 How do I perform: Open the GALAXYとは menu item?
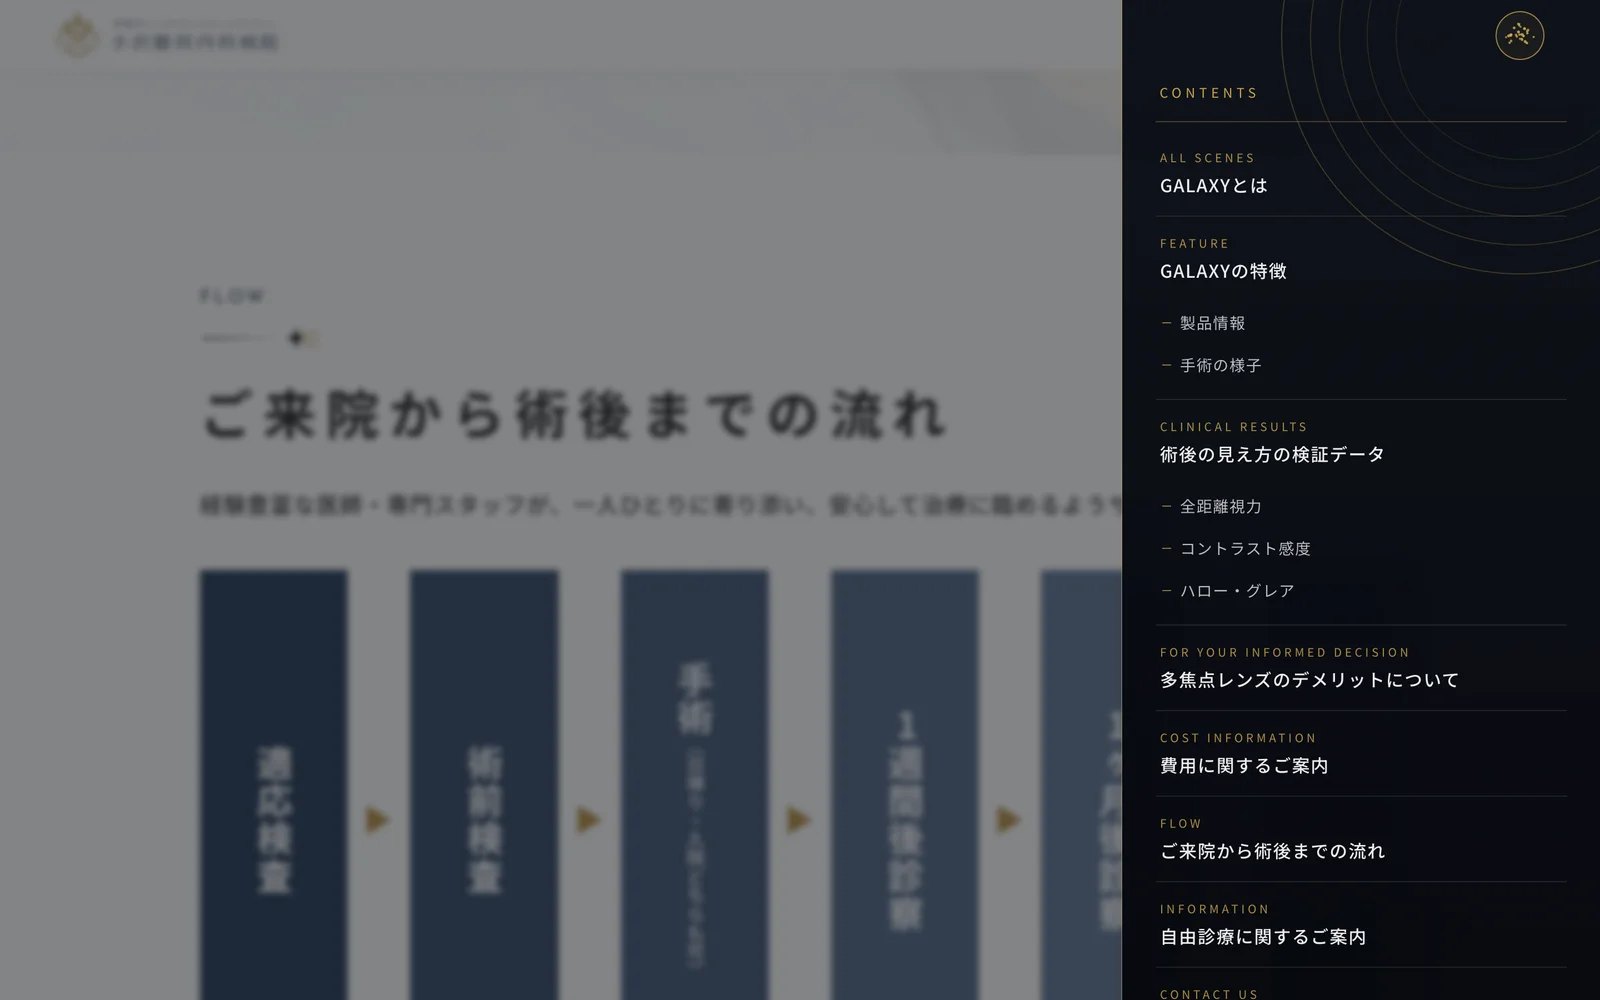coord(1213,186)
